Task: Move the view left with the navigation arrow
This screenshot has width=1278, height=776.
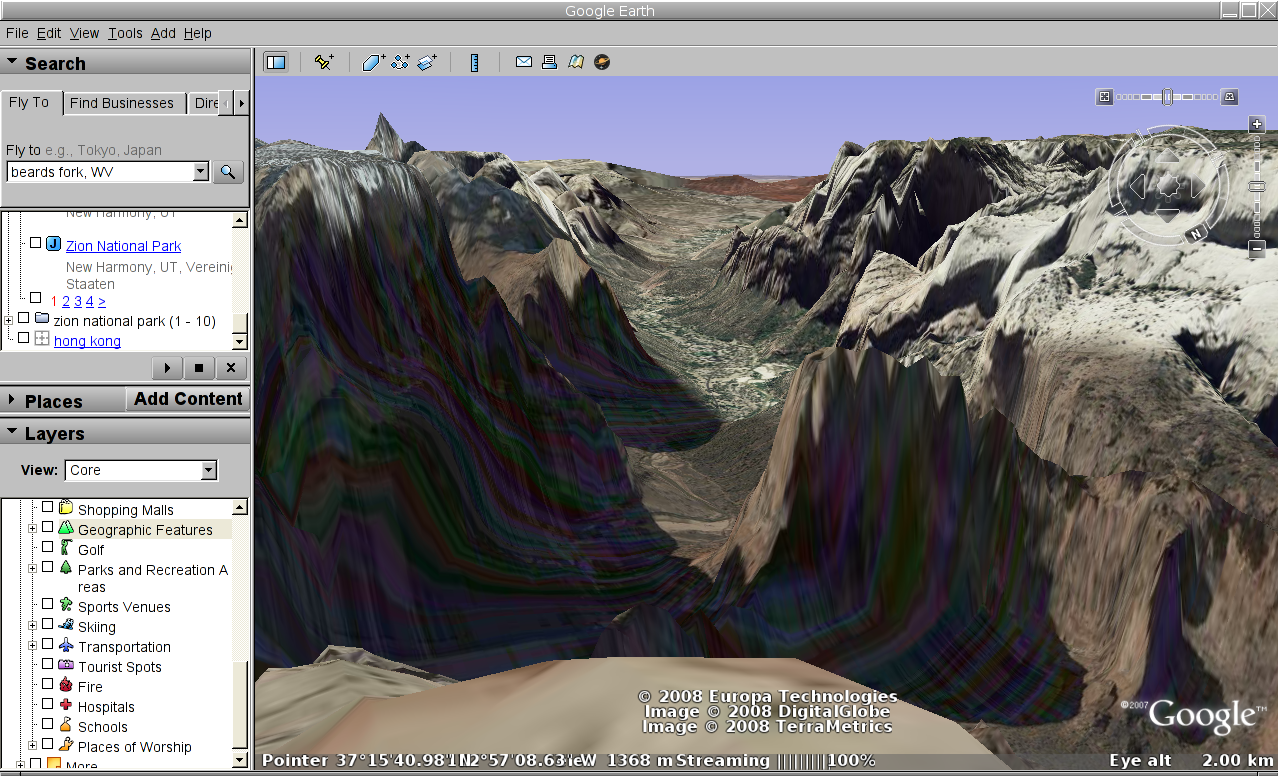Action: pyautogui.click(x=1138, y=186)
